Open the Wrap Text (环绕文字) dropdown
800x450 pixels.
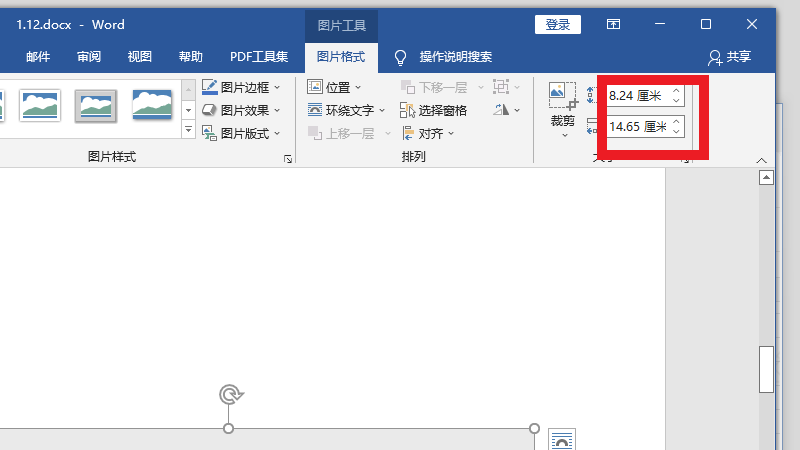pyautogui.click(x=346, y=110)
